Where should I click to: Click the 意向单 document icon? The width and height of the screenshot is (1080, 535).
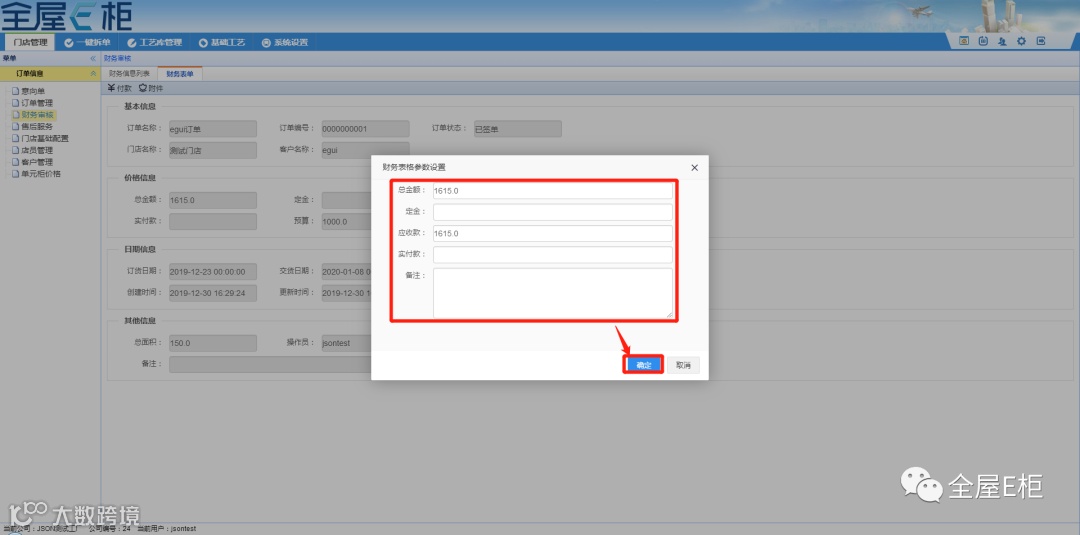[x=15, y=91]
